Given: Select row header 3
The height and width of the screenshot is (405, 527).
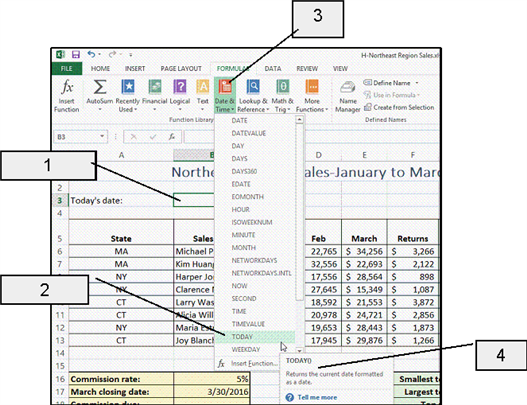Looking at the screenshot, I should click(x=60, y=200).
